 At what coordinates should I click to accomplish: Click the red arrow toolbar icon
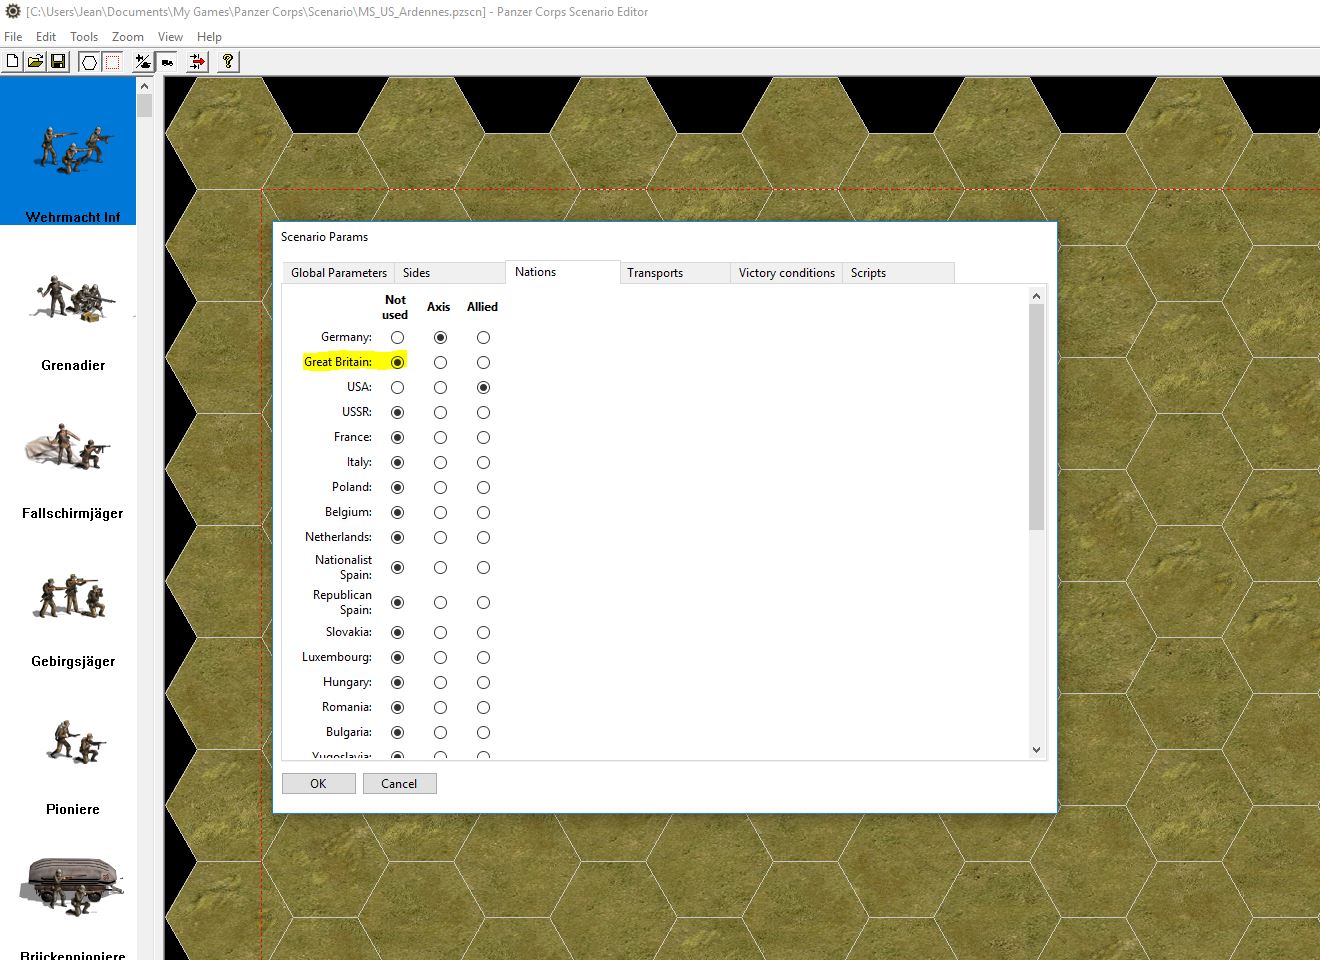click(197, 62)
